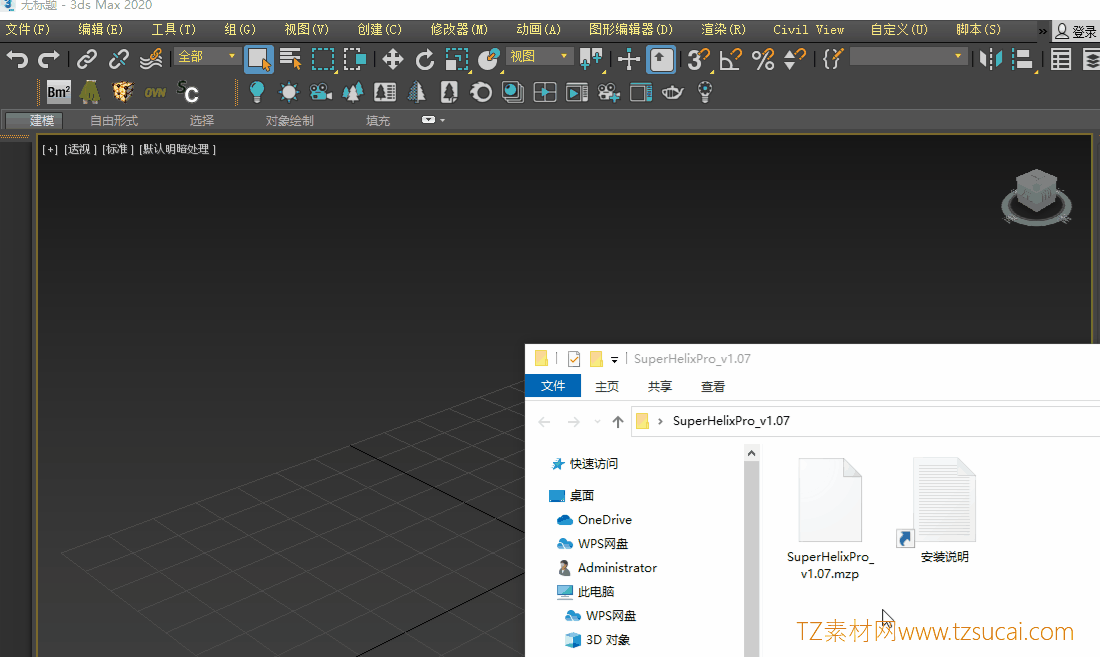
Task: Click the OVN plugin toolbar icon
Action: [x=155, y=92]
